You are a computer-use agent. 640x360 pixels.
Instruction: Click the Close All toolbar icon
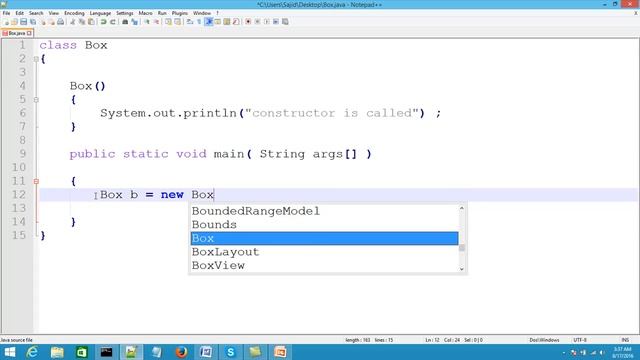click(x=51, y=22)
